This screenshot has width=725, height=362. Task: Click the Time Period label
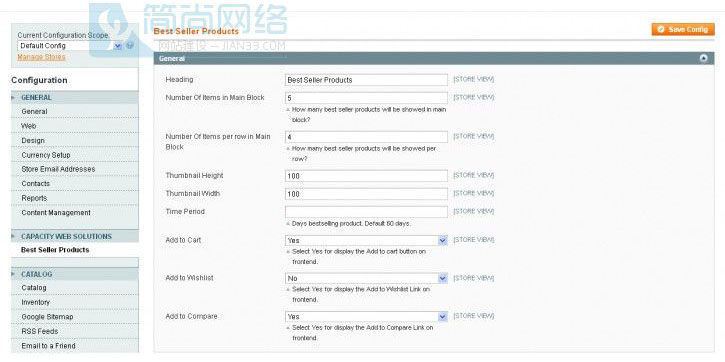[185, 211]
